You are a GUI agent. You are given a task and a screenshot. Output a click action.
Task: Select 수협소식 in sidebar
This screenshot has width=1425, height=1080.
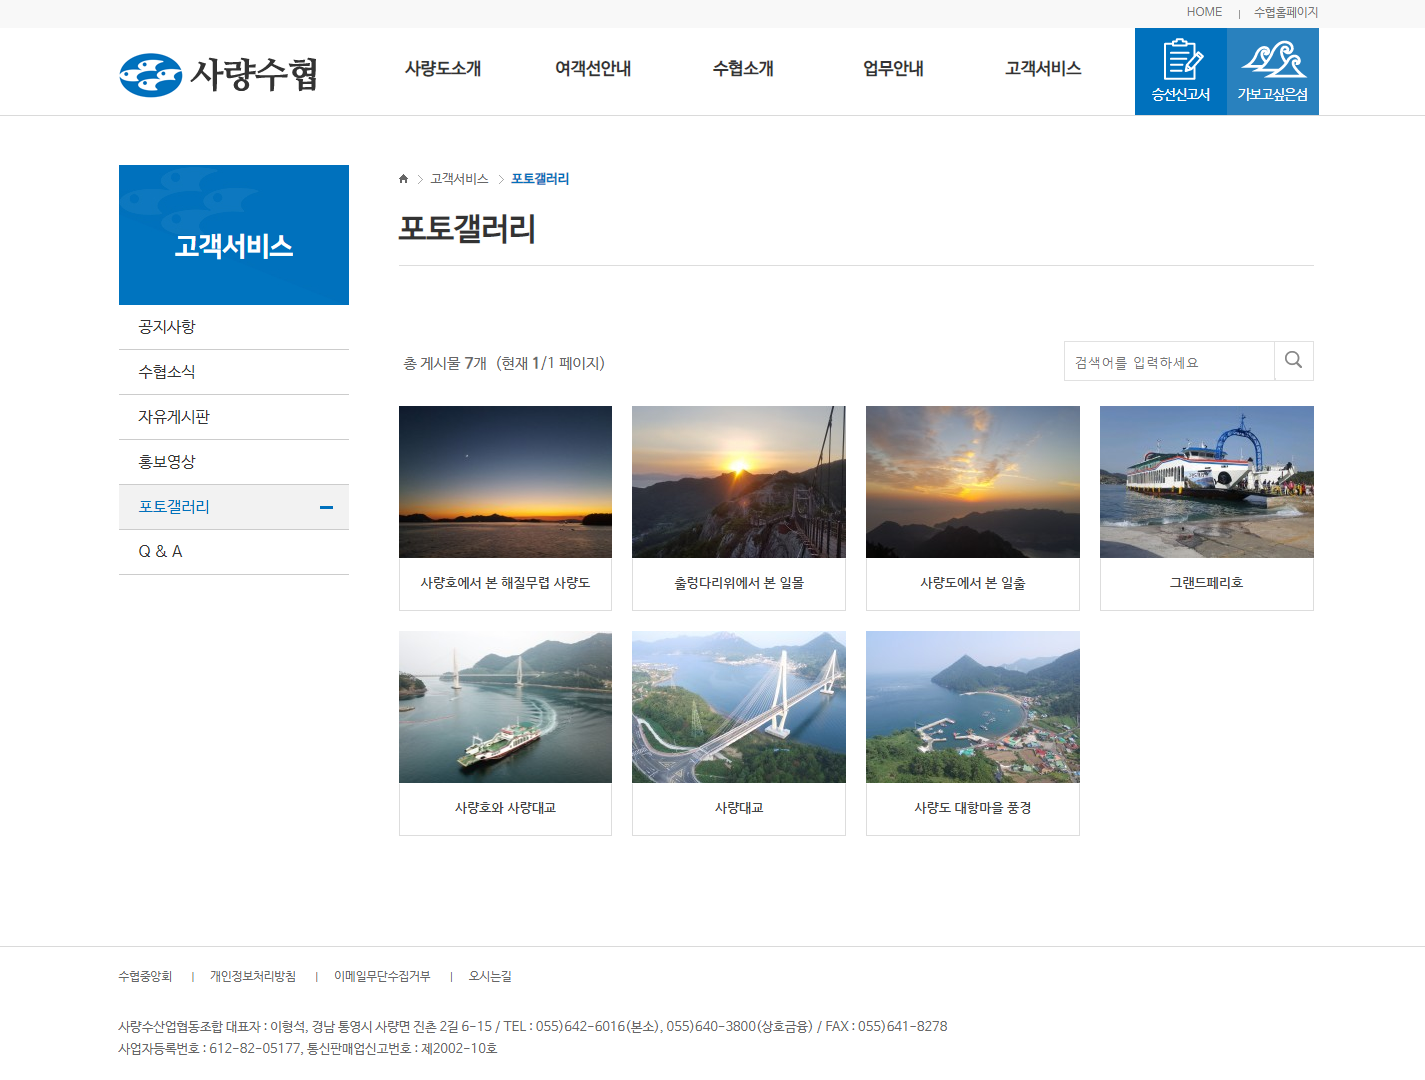[234, 372]
